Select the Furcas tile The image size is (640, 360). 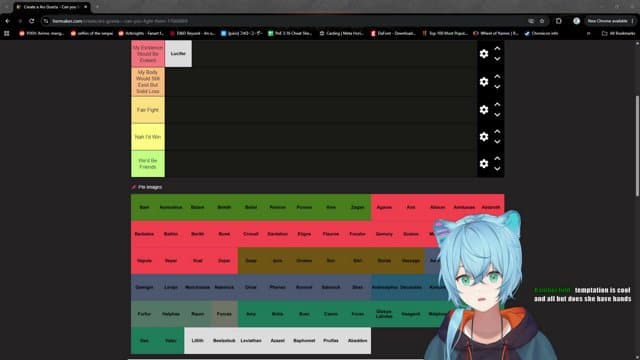click(224, 314)
